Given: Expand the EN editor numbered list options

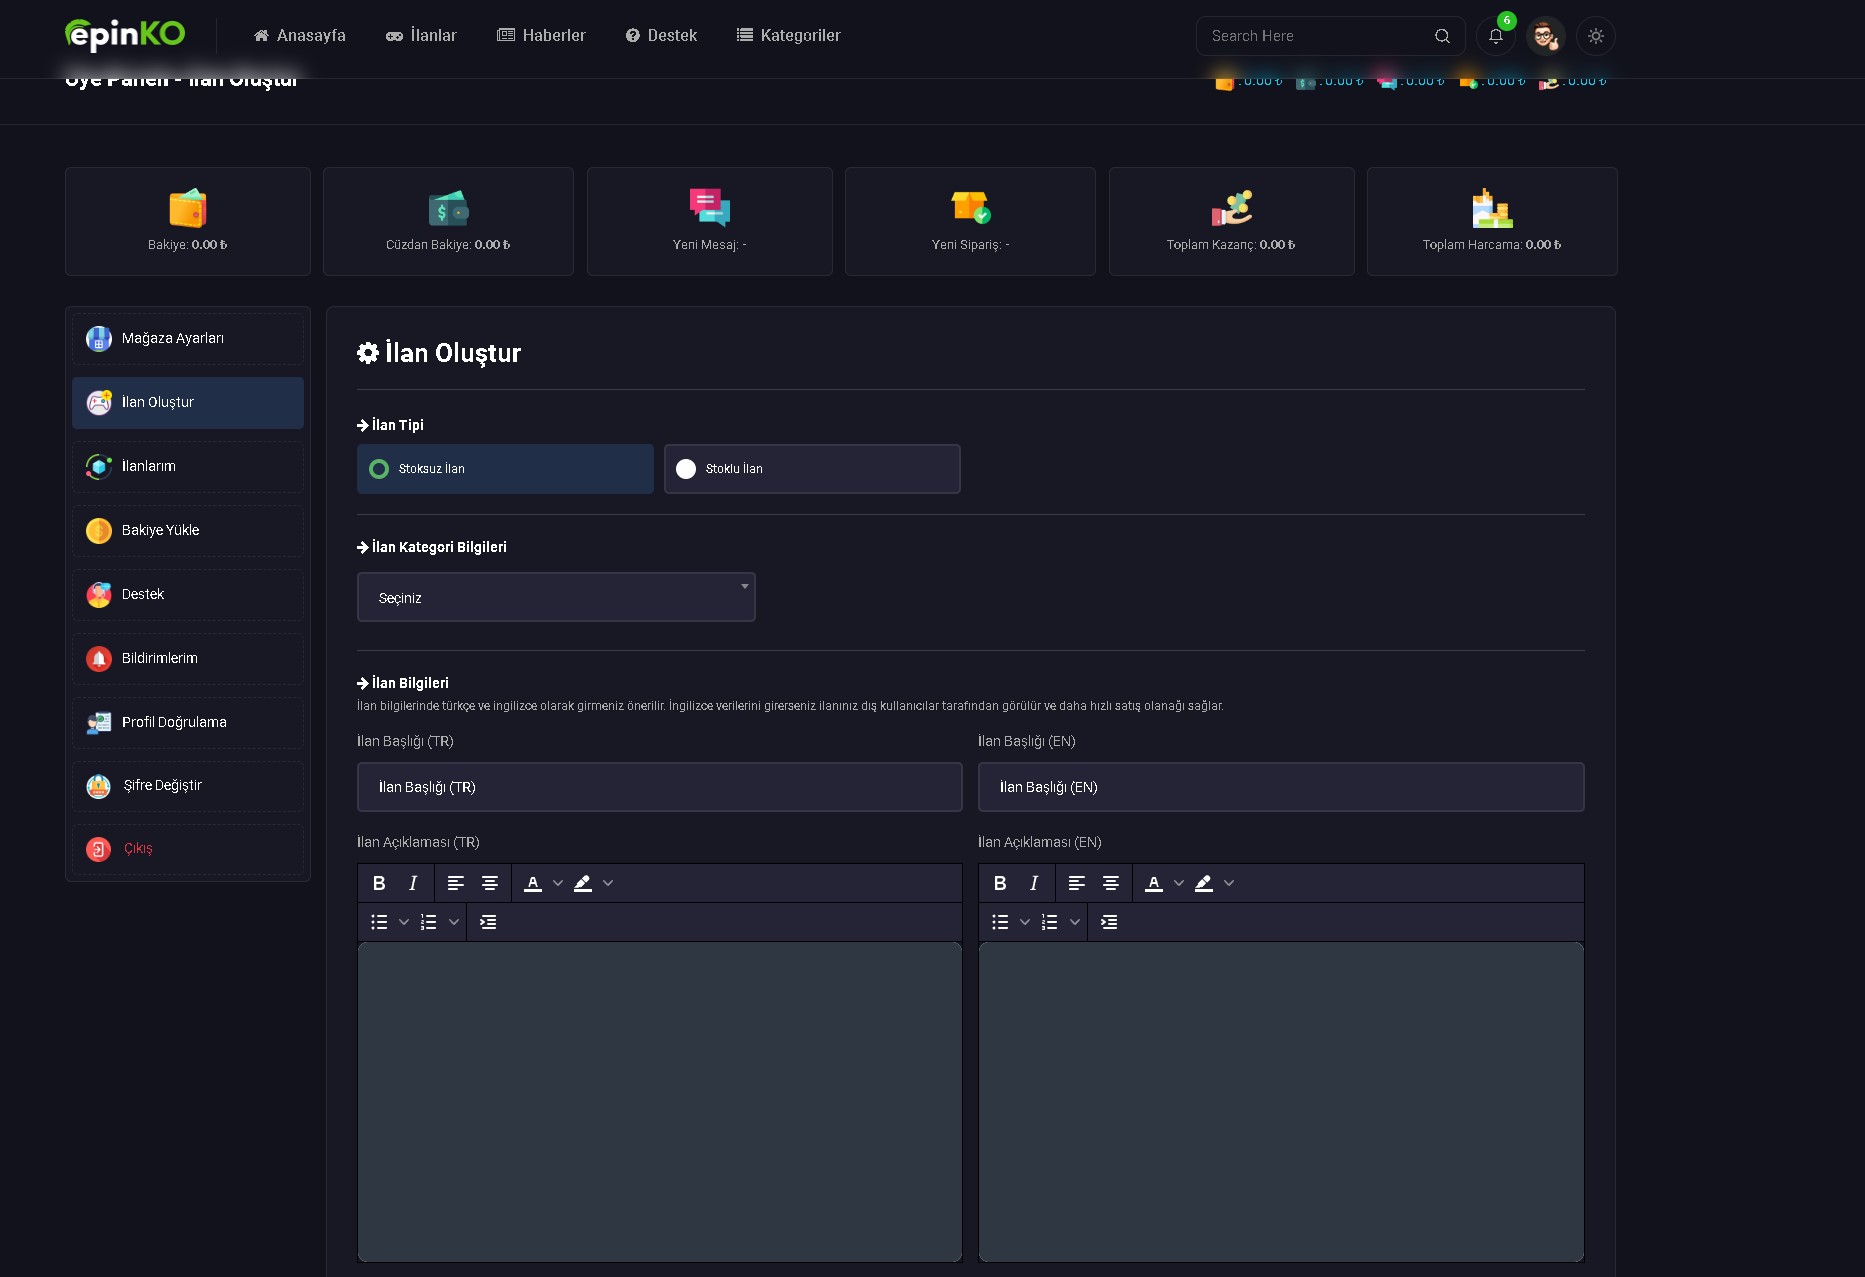Looking at the screenshot, I should pyautogui.click(x=1075, y=922).
